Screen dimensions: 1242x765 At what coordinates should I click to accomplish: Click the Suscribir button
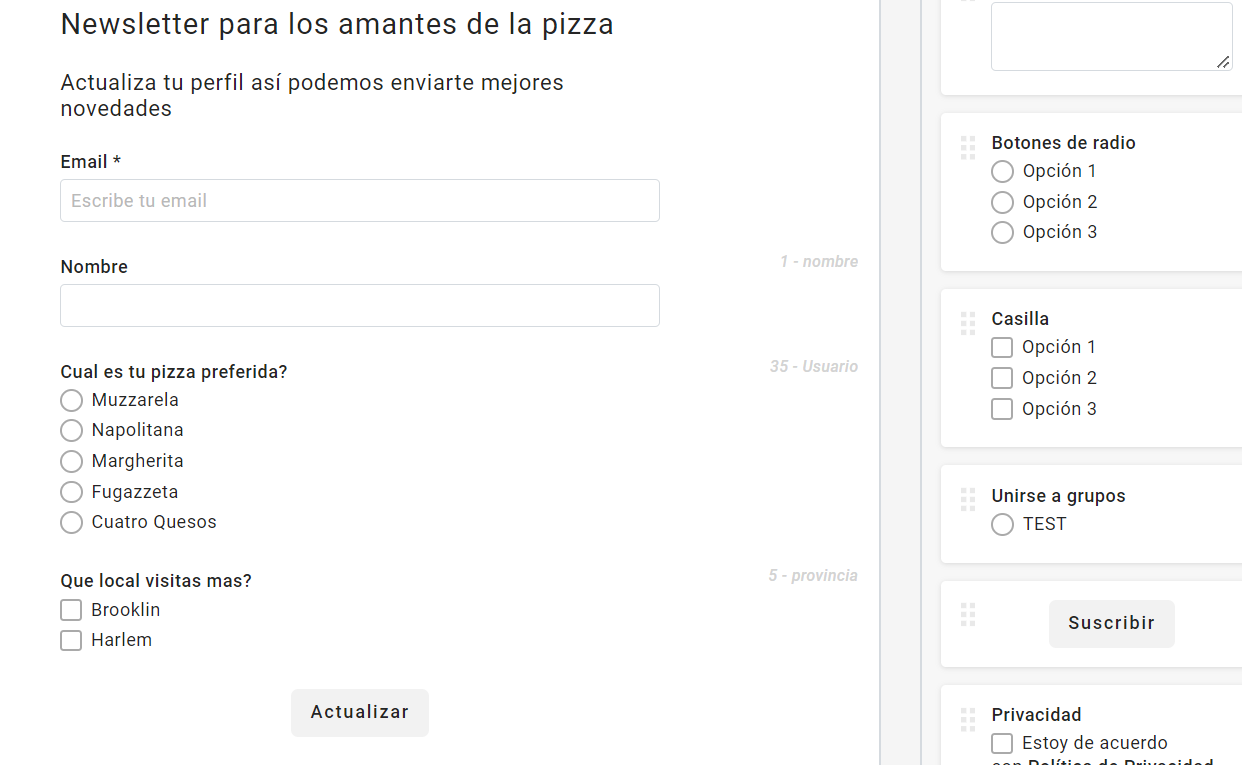click(1111, 623)
